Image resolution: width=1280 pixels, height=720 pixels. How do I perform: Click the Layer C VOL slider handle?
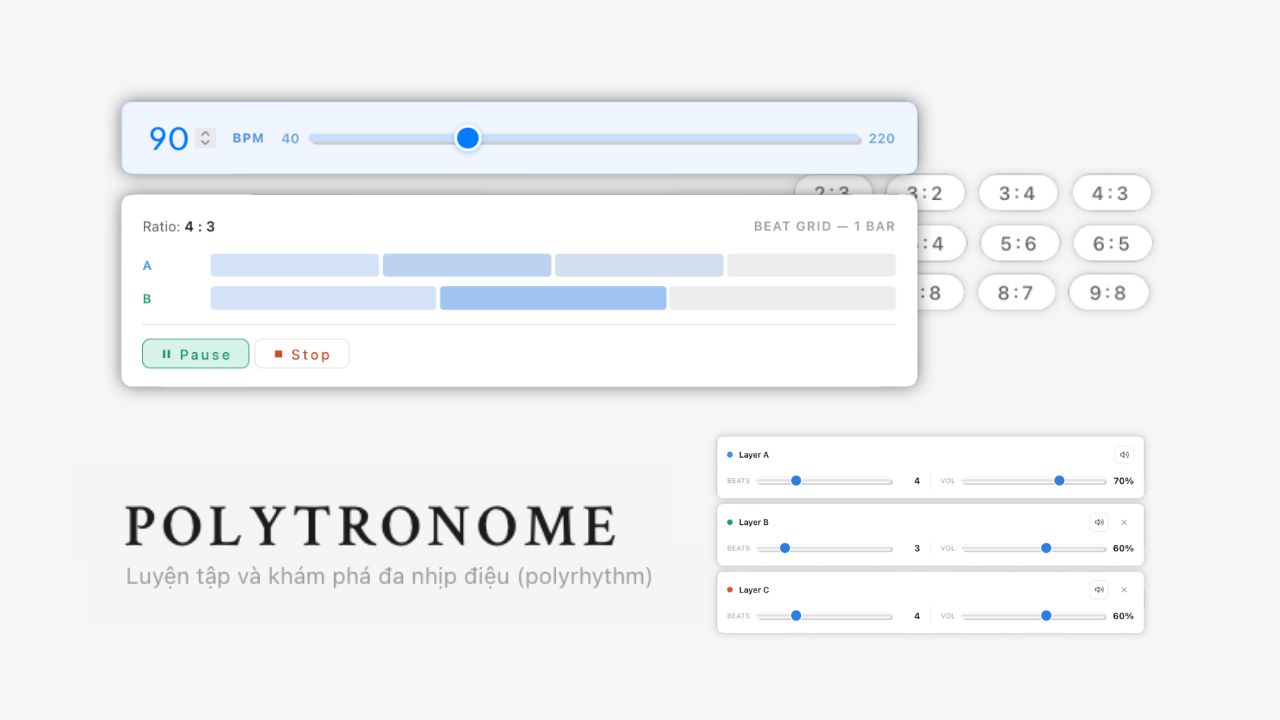tap(1046, 616)
